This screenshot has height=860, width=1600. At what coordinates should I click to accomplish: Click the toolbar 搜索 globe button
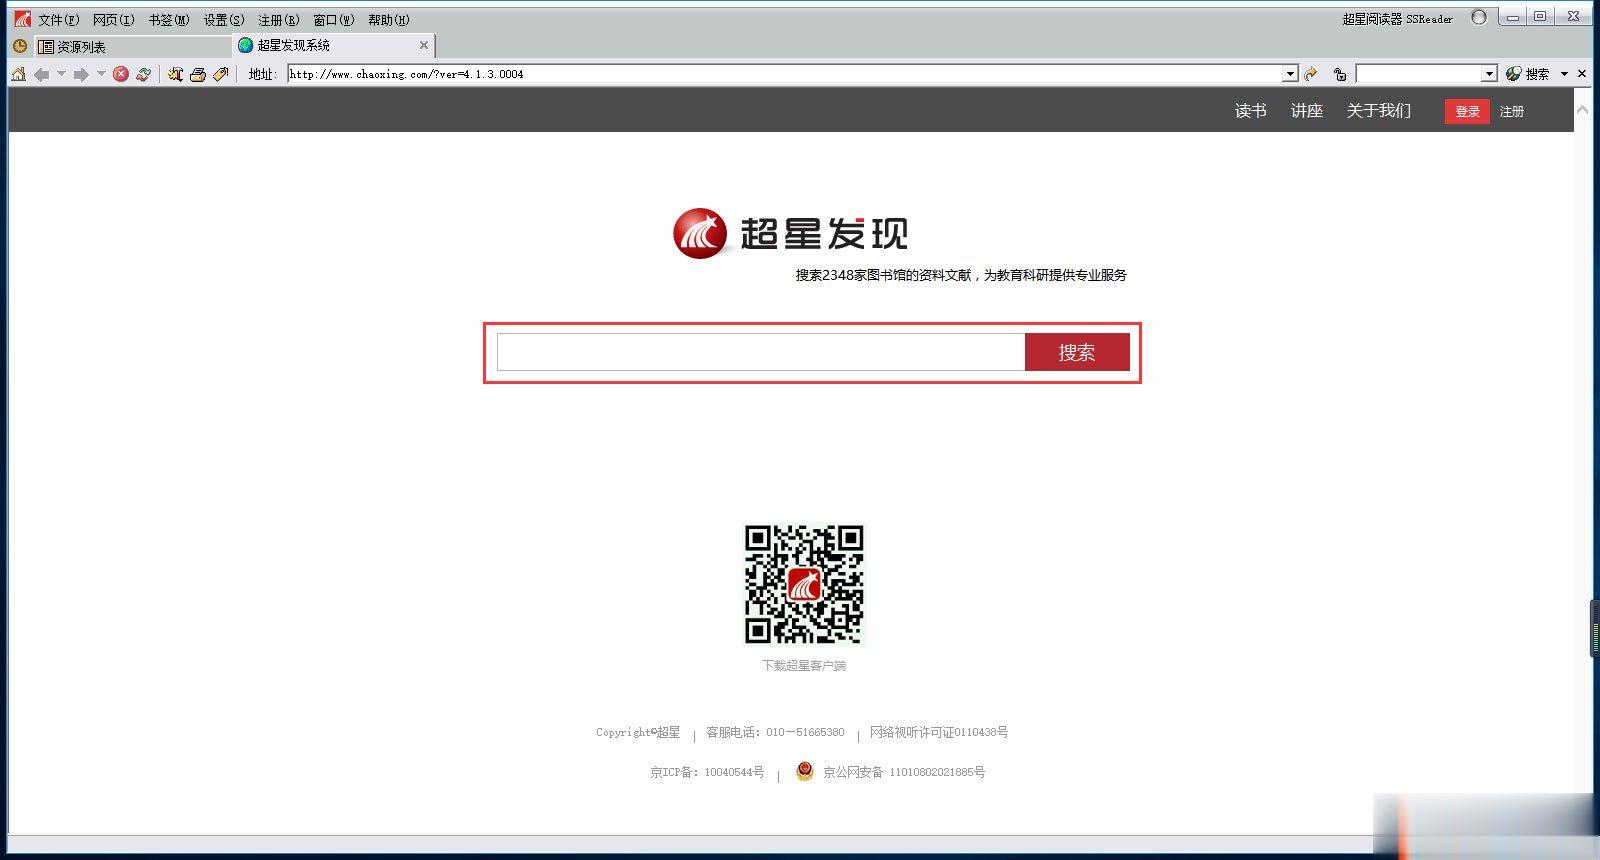pyautogui.click(x=1527, y=74)
